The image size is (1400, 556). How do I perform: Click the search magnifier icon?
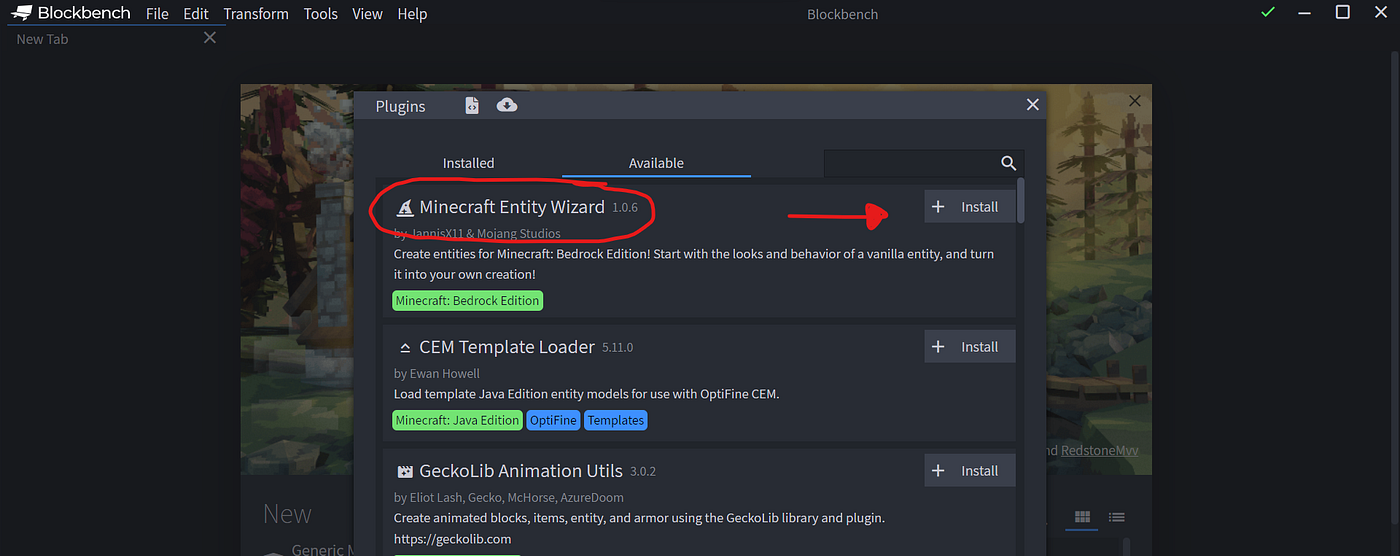[x=1008, y=163]
